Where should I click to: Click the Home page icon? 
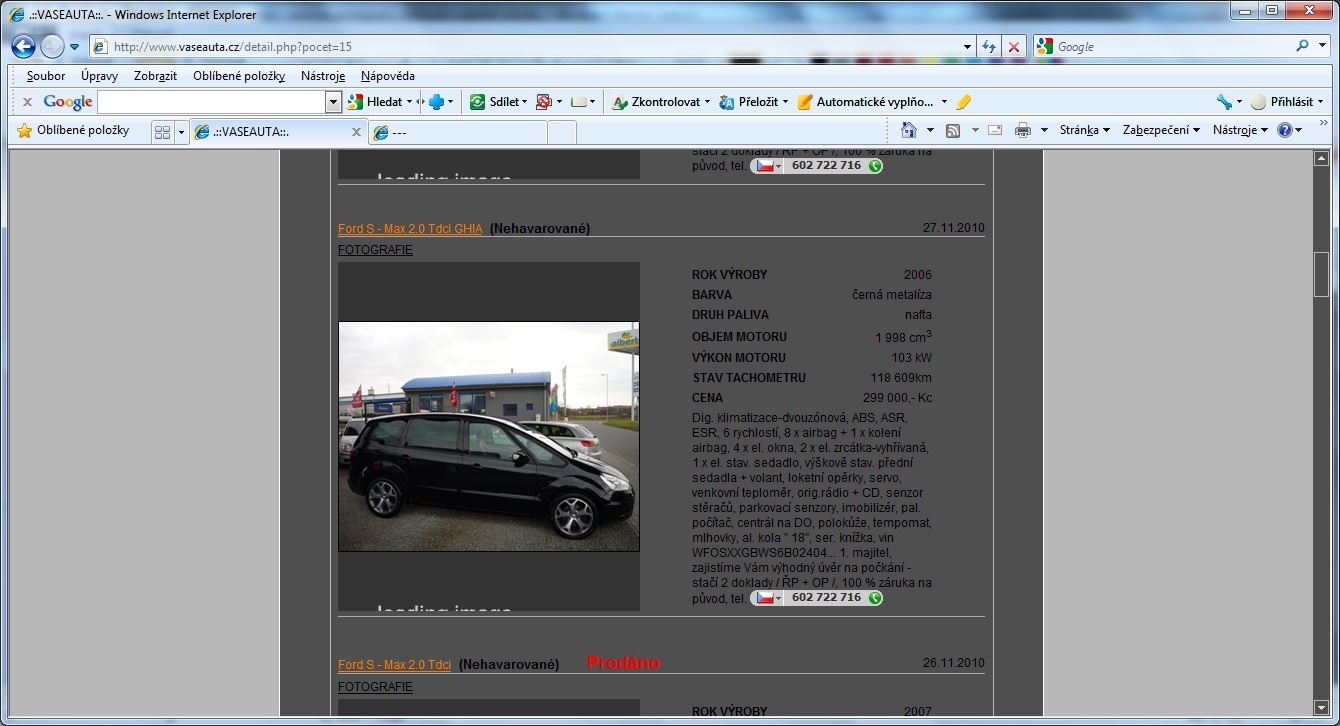click(908, 130)
